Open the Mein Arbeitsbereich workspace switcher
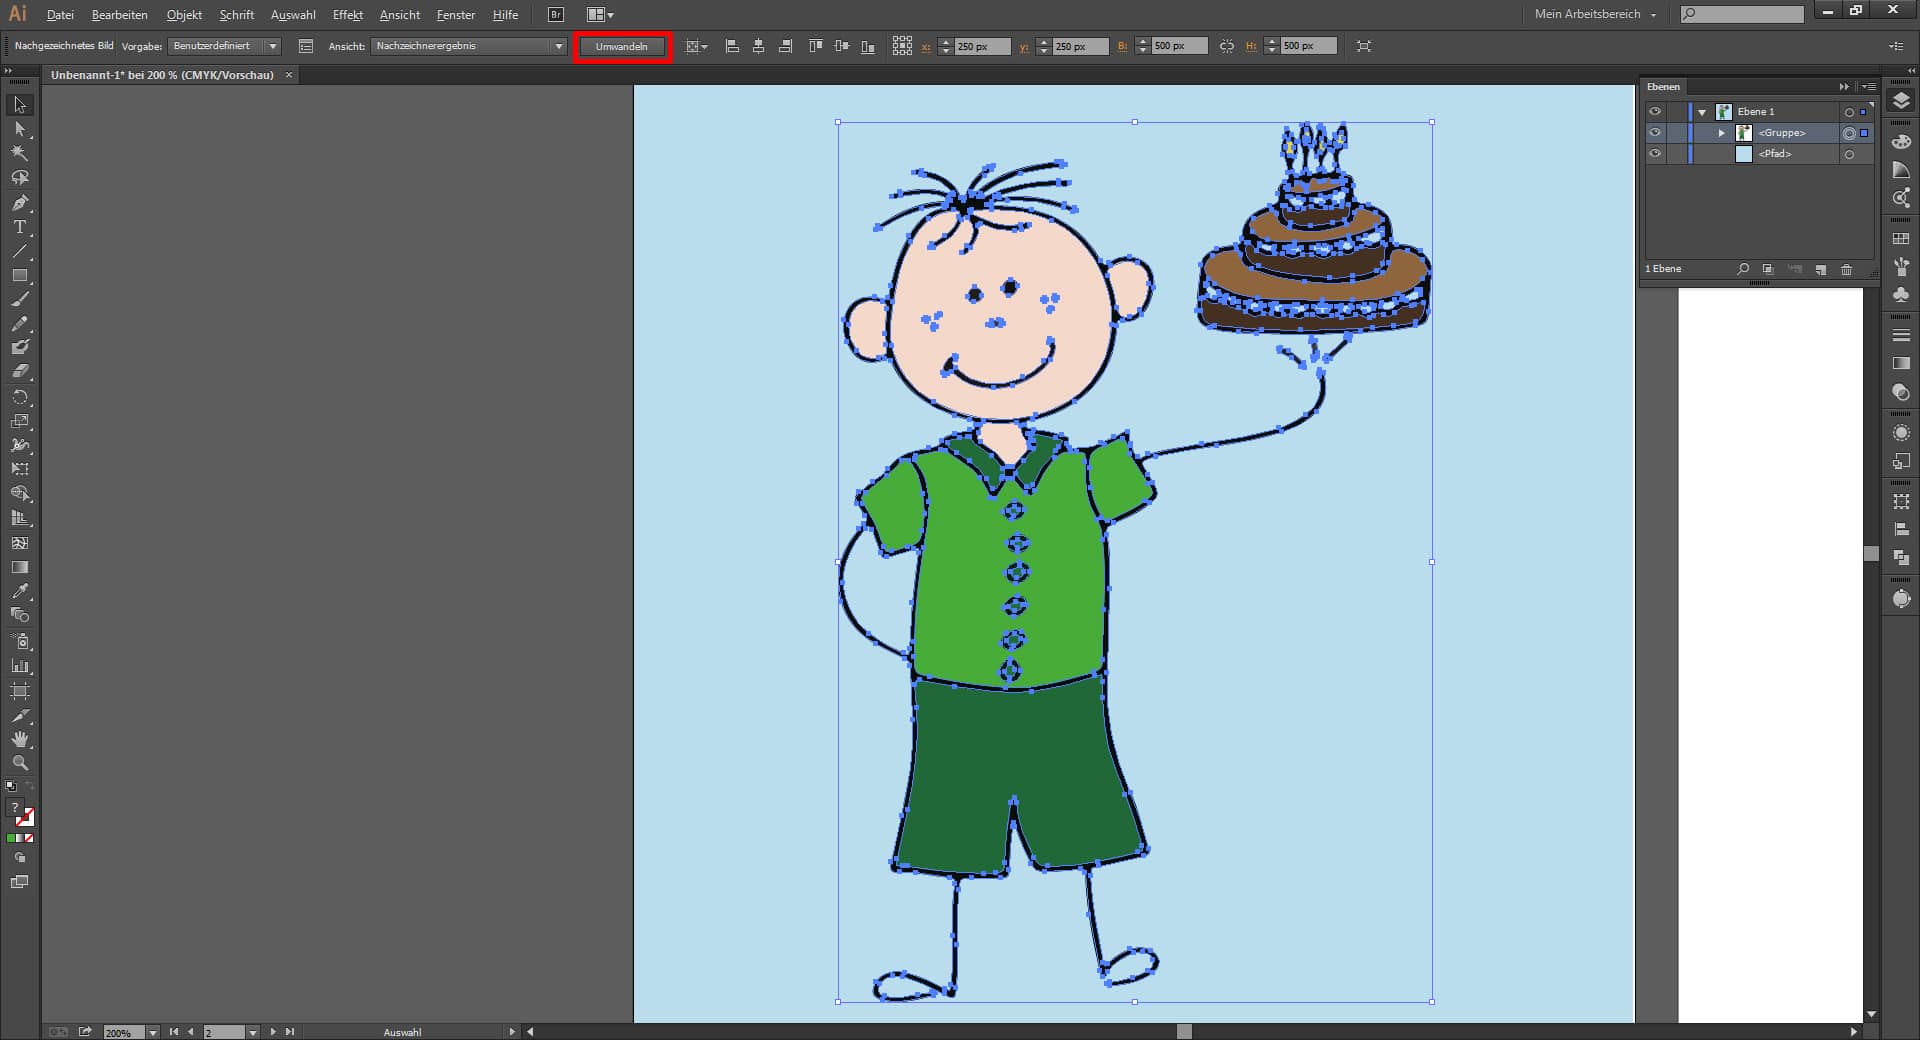Image resolution: width=1920 pixels, height=1040 pixels. [x=1595, y=15]
